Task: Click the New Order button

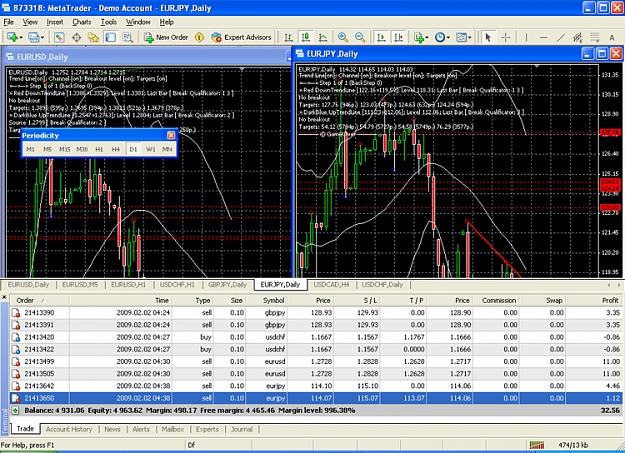Action: (x=166, y=37)
